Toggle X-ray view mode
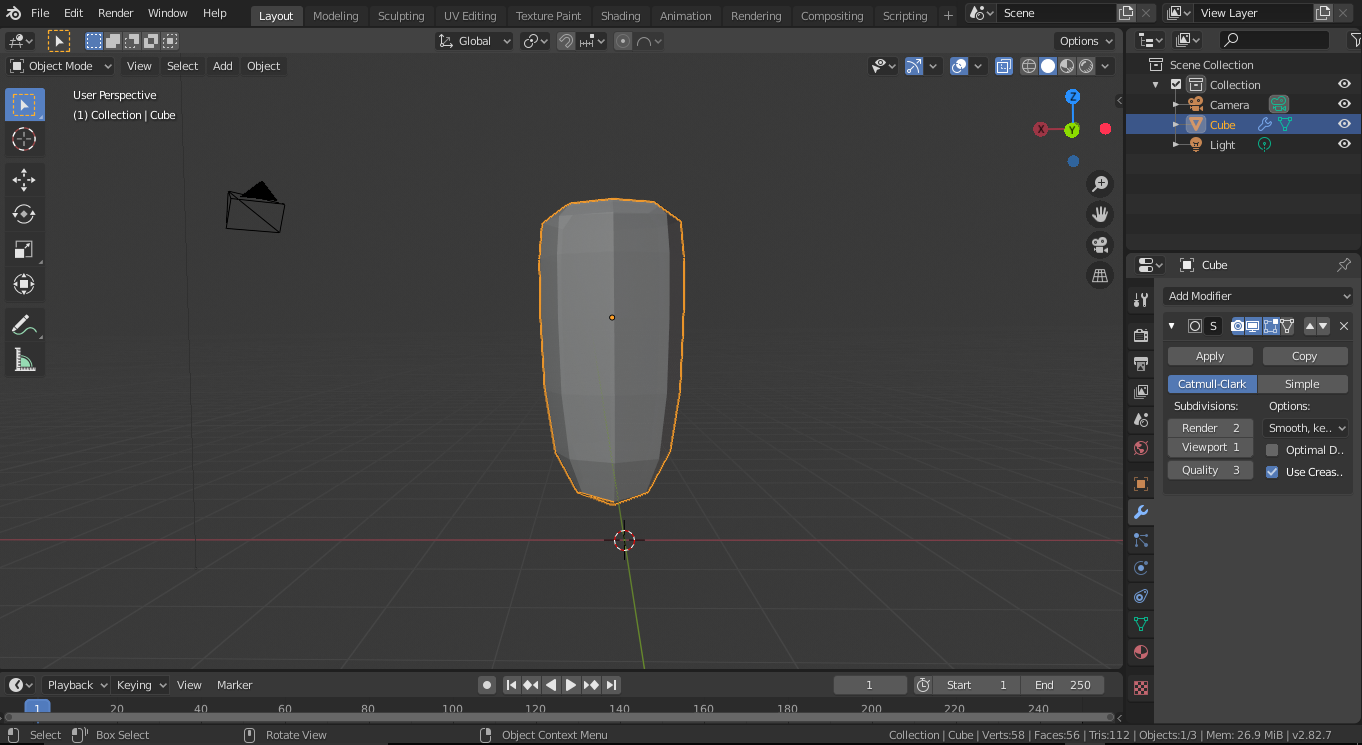The height and width of the screenshot is (745, 1362). pyautogui.click(x=1003, y=66)
